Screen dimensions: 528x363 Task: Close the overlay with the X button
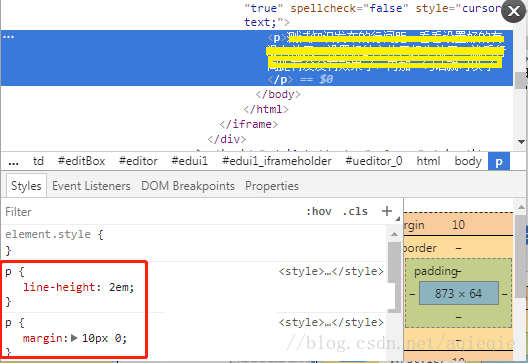coord(514,11)
